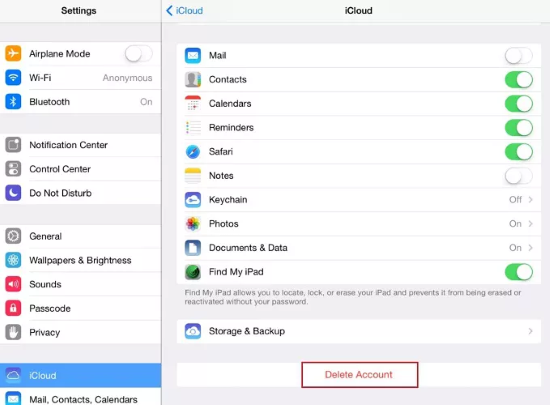Tap the Bluetooth On status text
This screenshot has height=405, width=550.
tap(146, 102)
